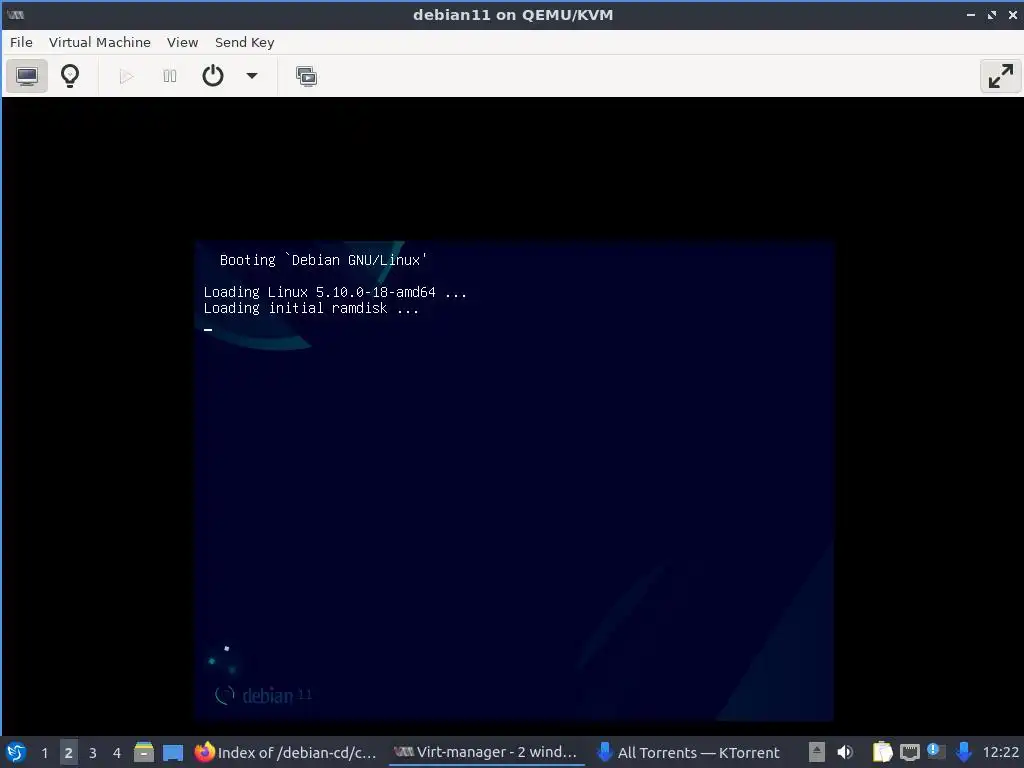
Task: Pause the virtual machine
Action: coord(170,76)
